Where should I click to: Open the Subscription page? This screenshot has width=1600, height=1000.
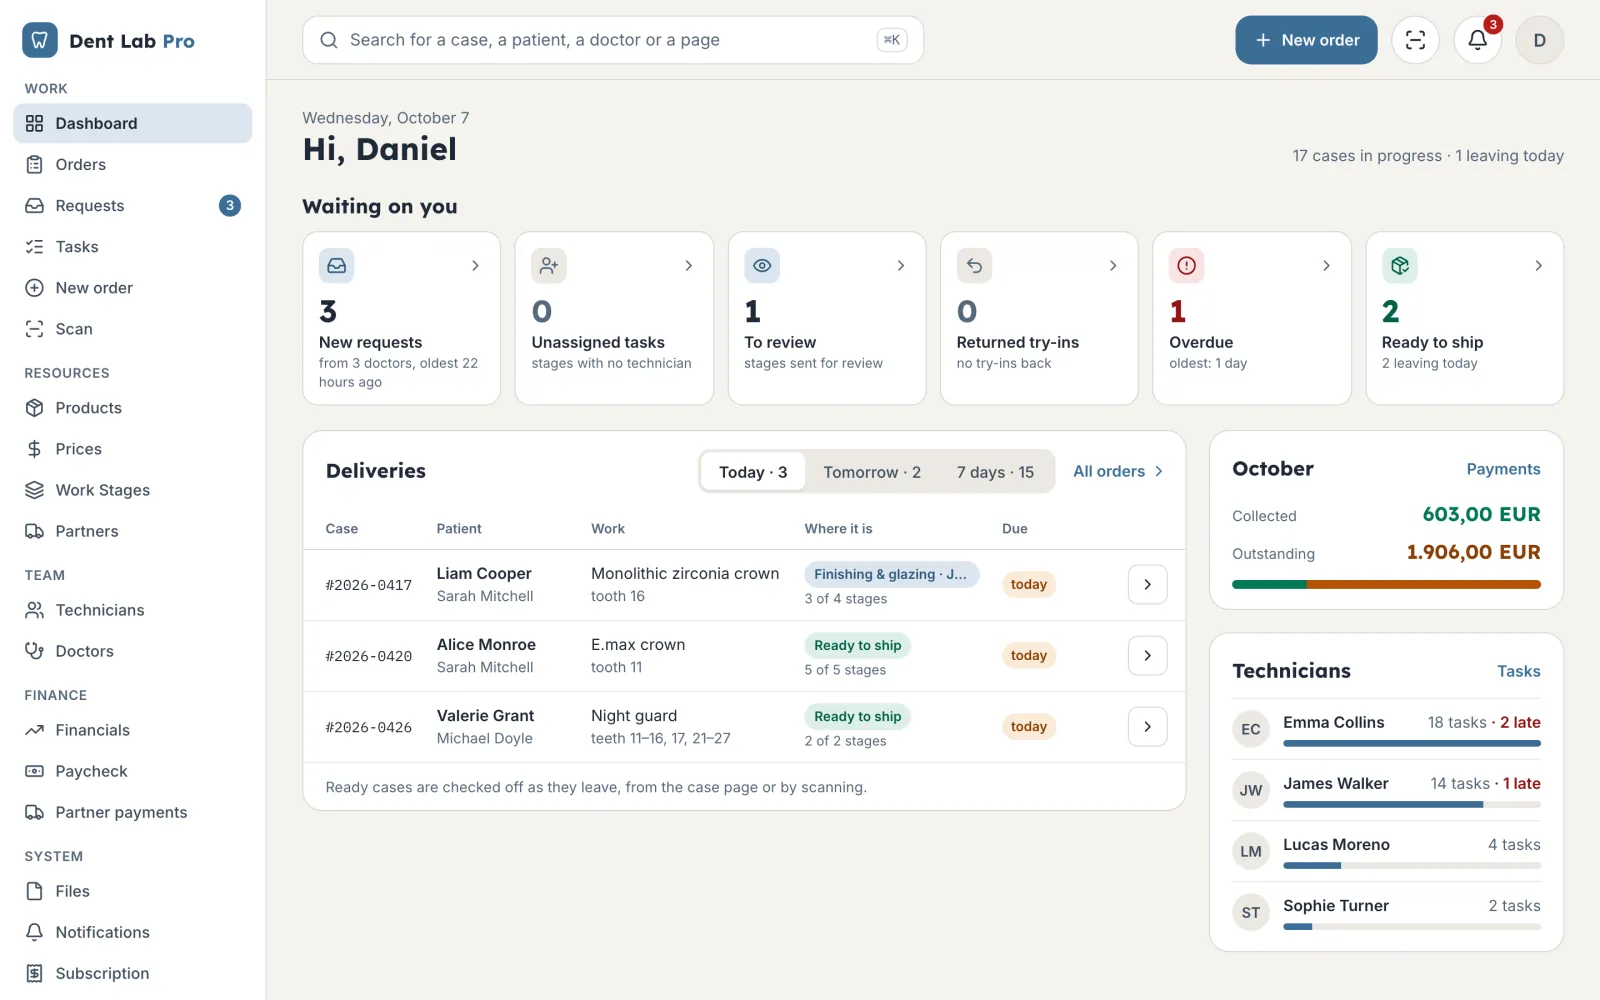click(x=133, y=972)
